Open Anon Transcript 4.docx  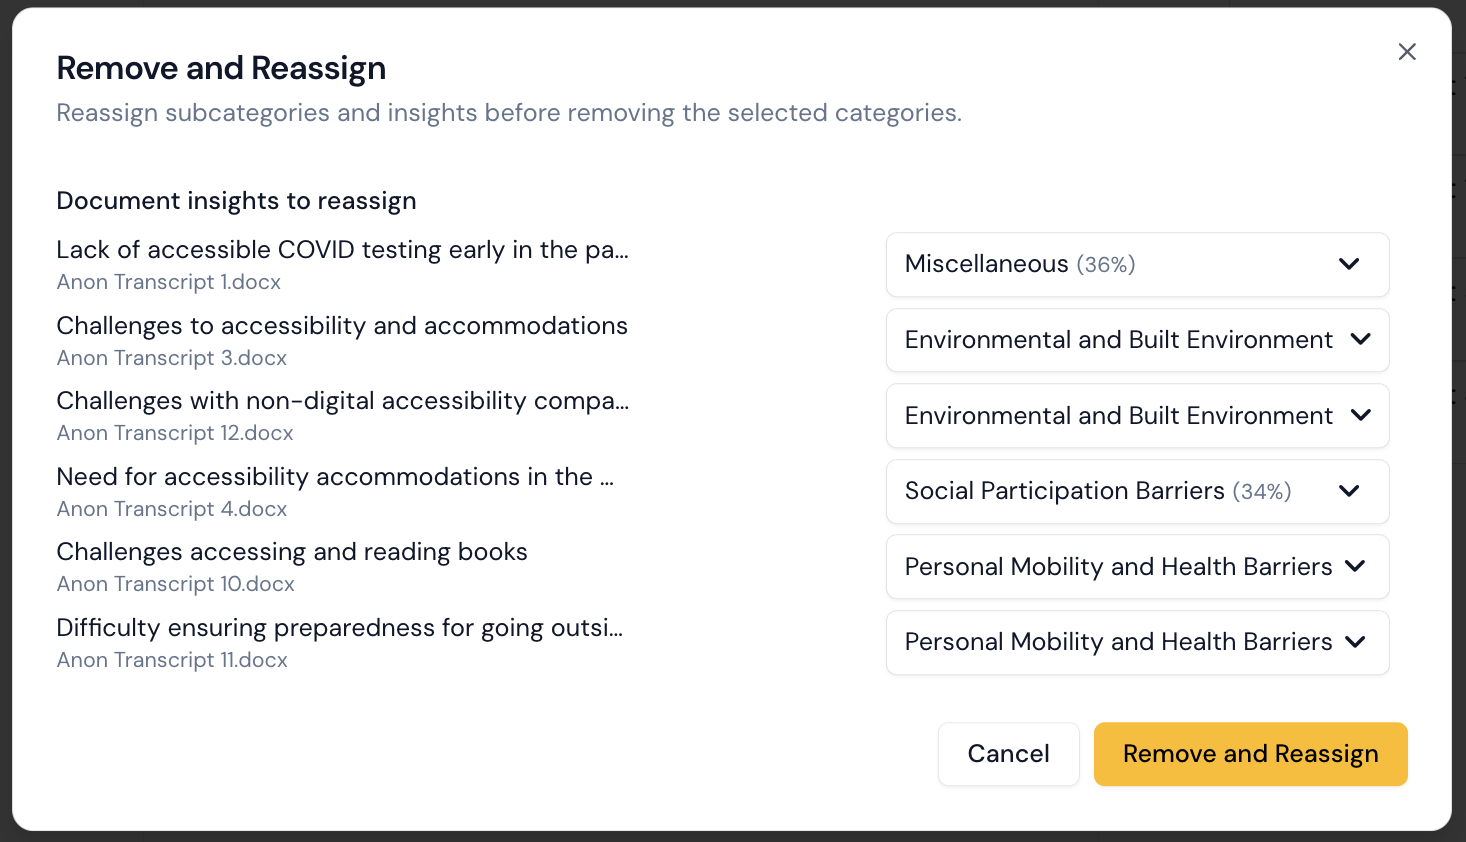(171, 508)
